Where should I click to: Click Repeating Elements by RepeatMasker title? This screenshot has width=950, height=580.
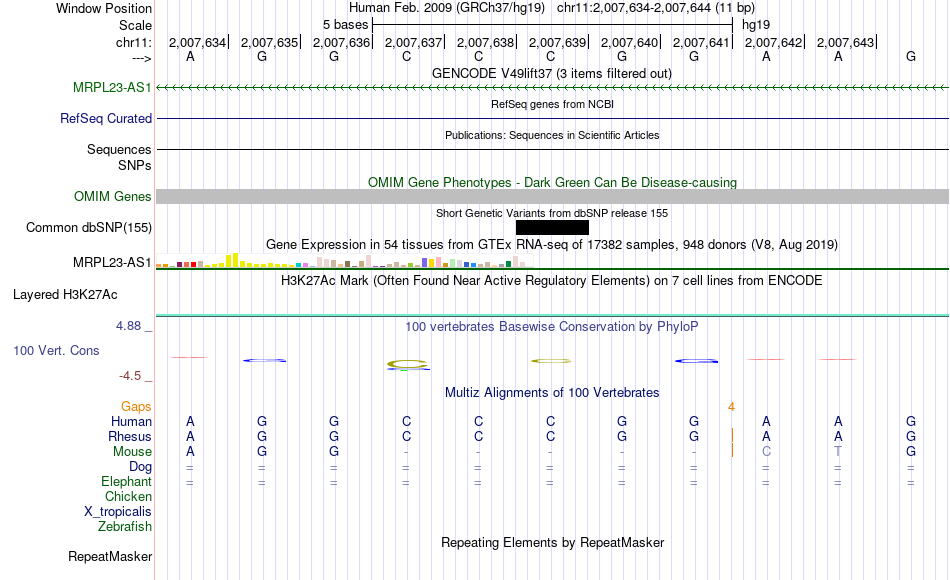(553, 542)
